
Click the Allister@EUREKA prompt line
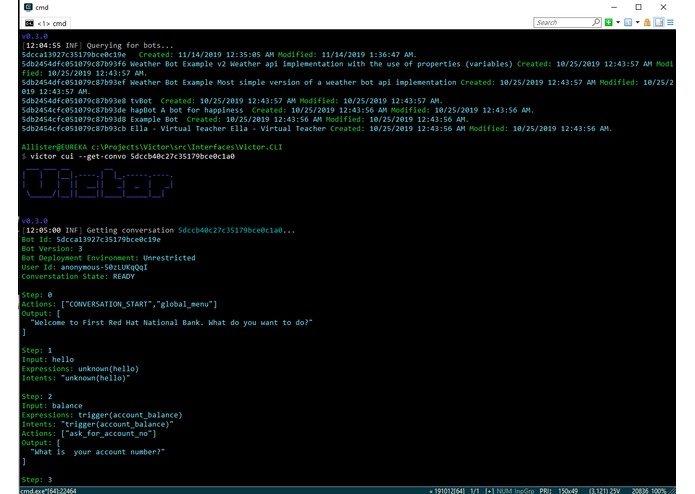152,147
